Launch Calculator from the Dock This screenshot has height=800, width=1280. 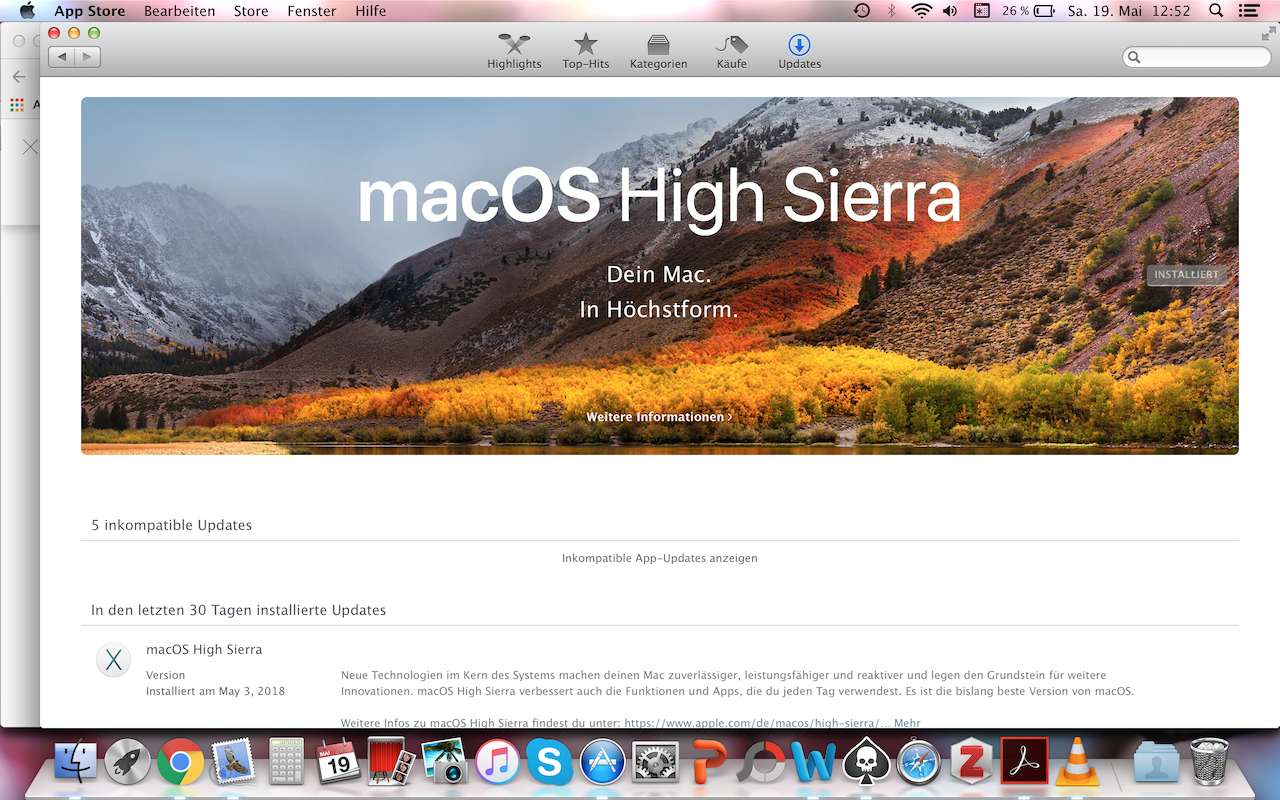pyautogui.click(x=286, y=762)
